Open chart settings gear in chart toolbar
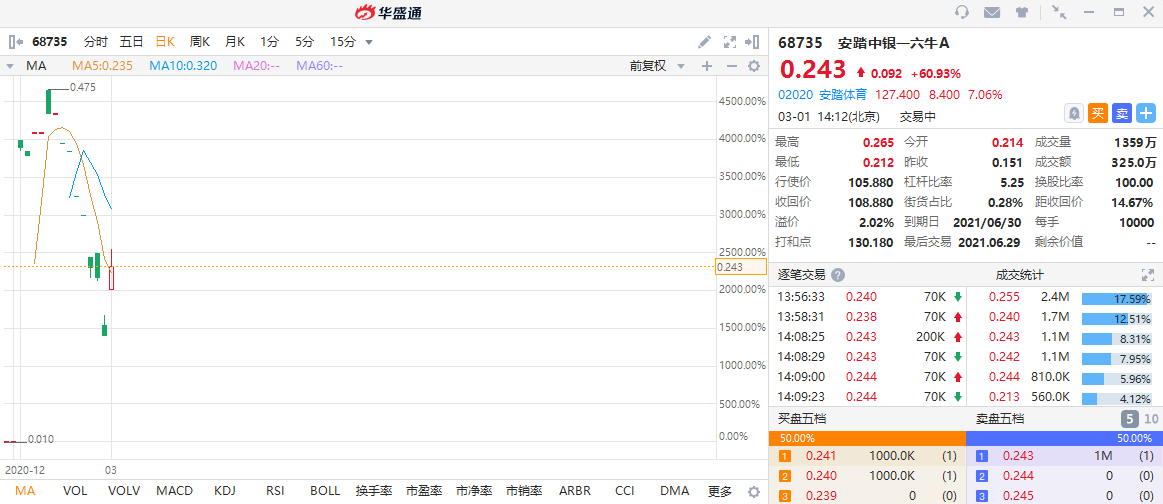This screenshot has width=1163, height=504. [754, 66]
